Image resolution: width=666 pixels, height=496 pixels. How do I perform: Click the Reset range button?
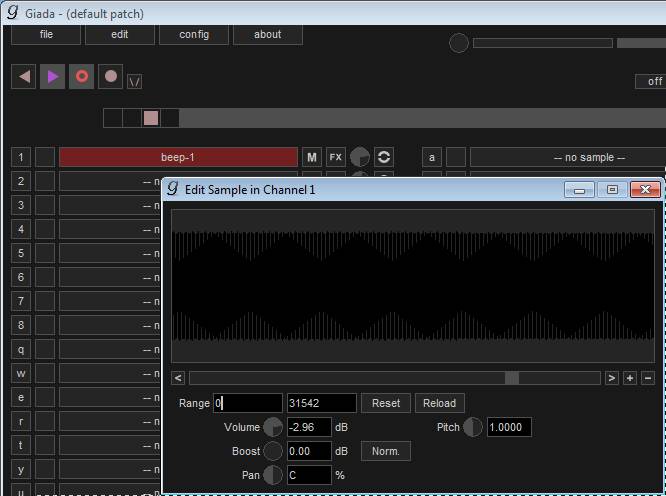pyautogui.click(x=385, y=403)
